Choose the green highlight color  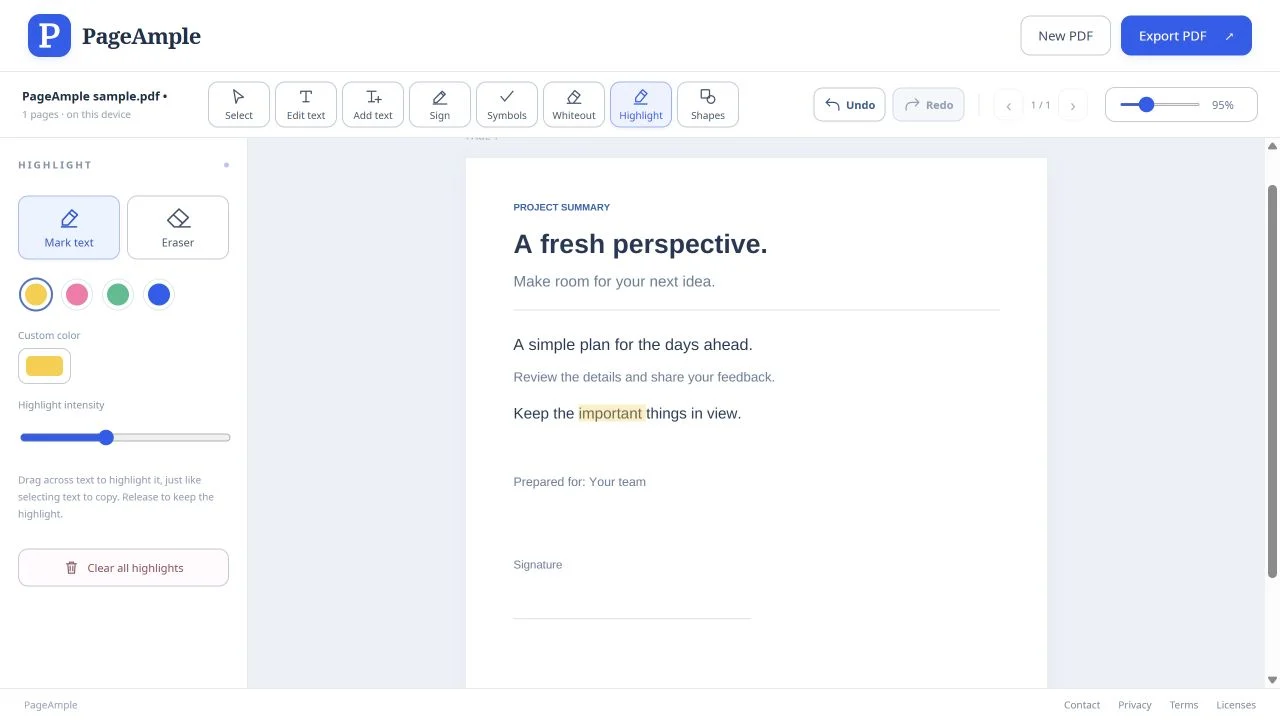(118, 294)
